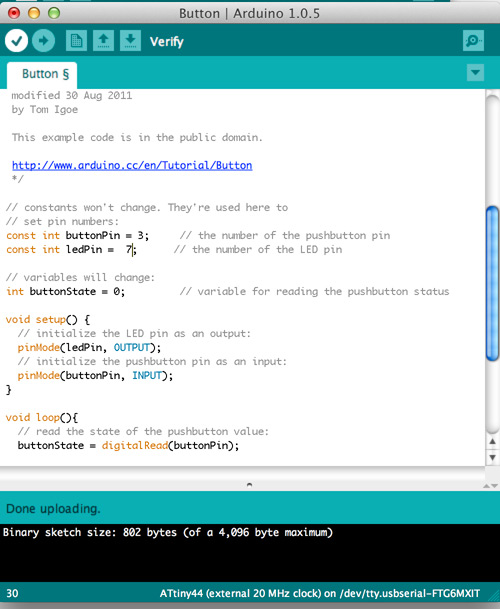Click the green zoom window button
The image size is (500, 609).
54,13
